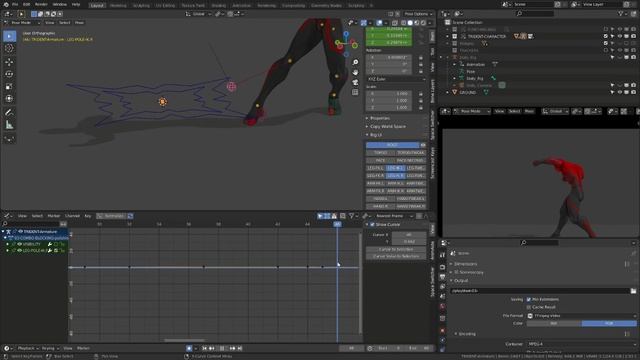
Task: Open the View Layer properties tab icon
Action: [x=442, y=287]
